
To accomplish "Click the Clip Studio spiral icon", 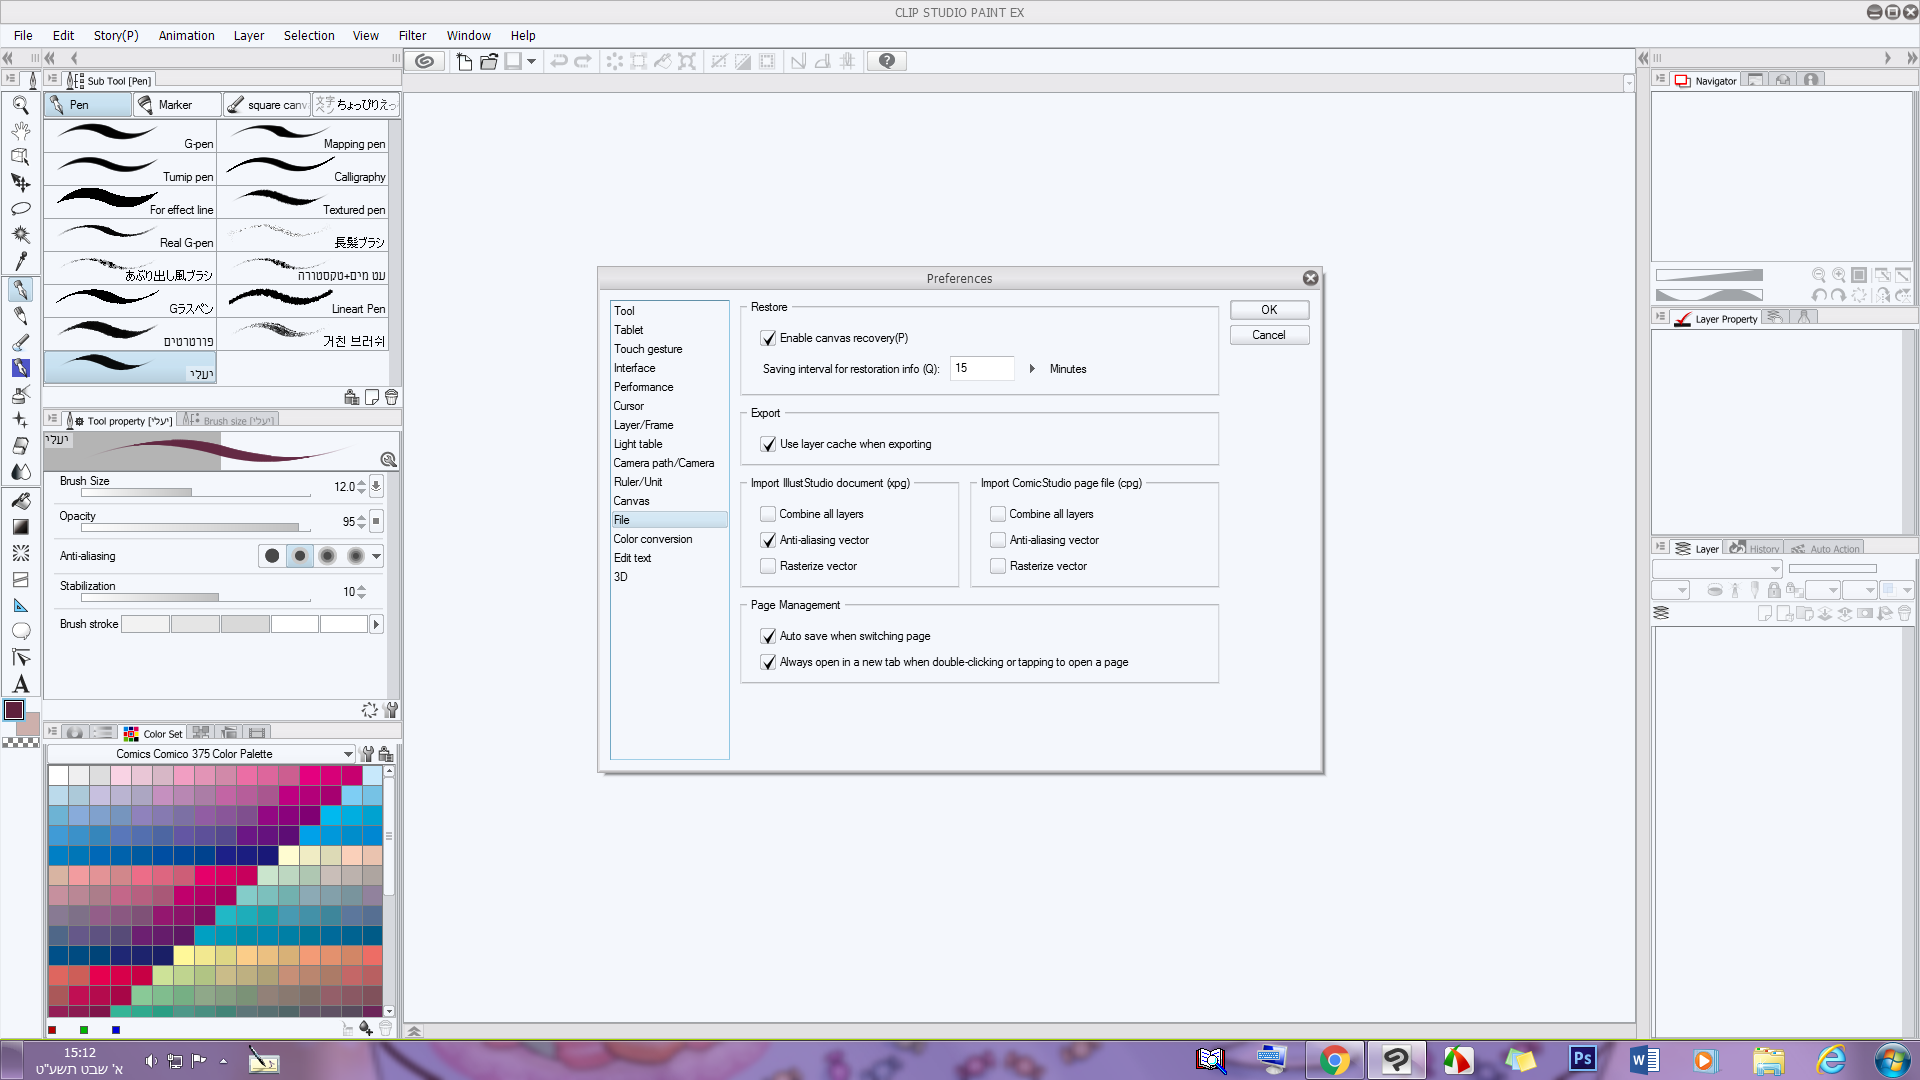I will pos(425,61).
